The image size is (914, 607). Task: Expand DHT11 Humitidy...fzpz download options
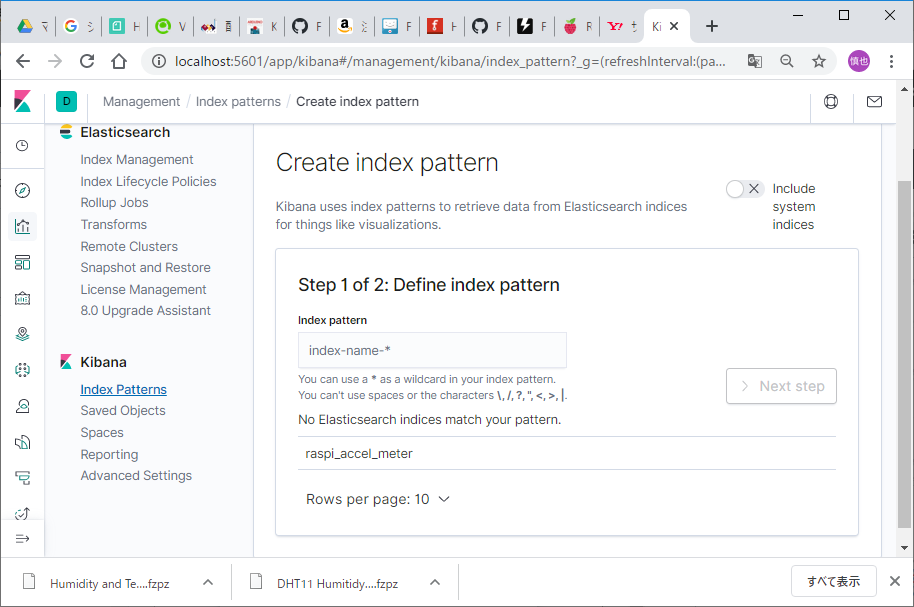435,582
